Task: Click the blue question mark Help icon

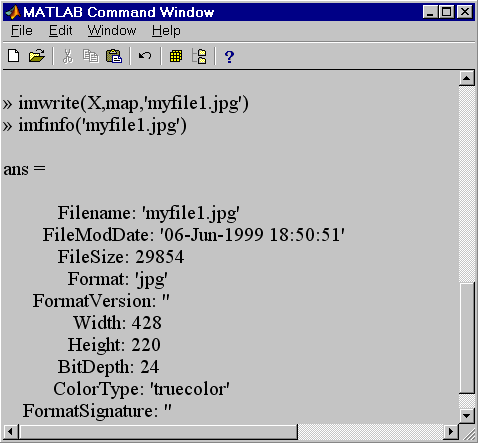Action: (x=229, y=57)
